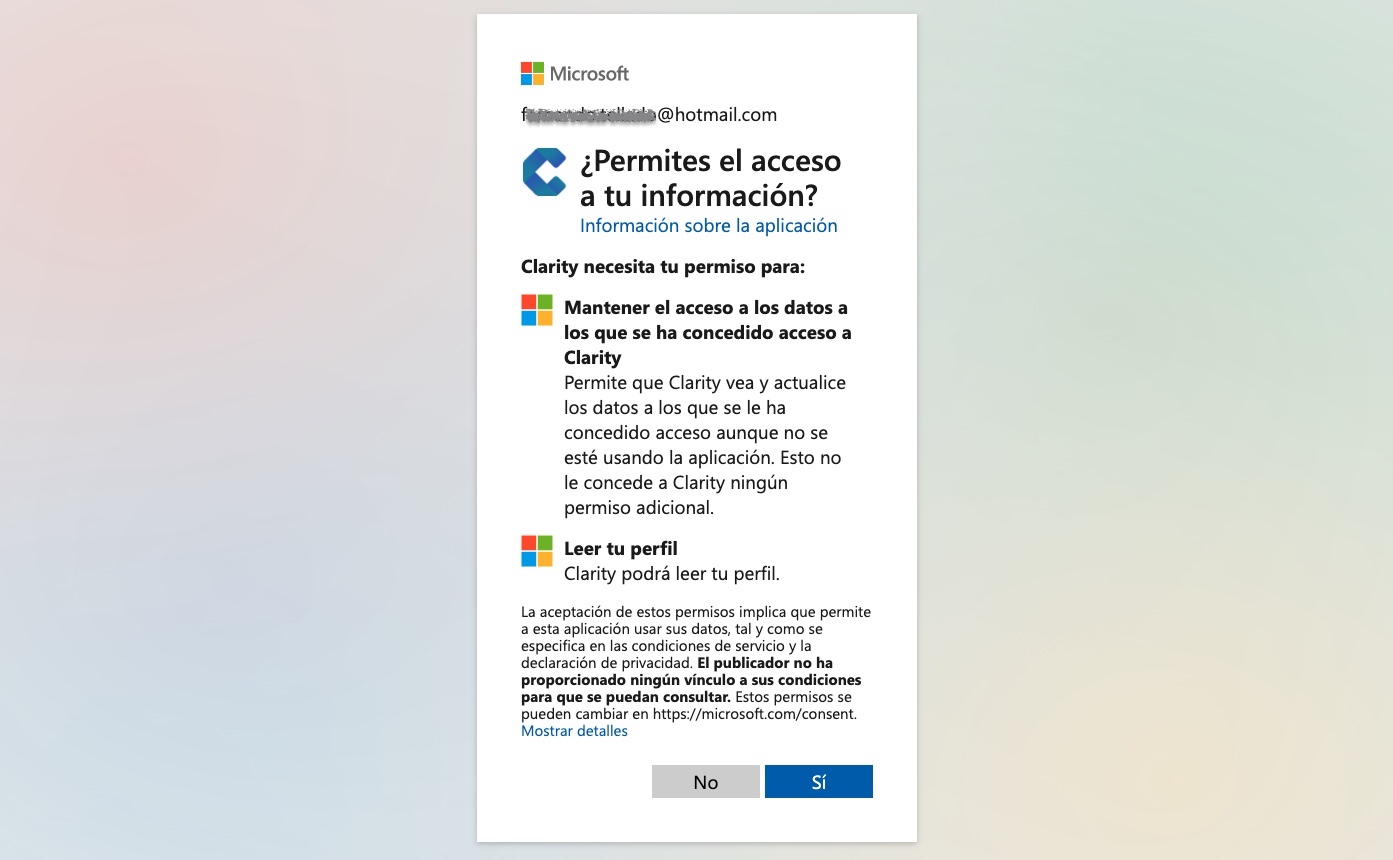Click the blue Clarity app icon
The image size is (1393, 860).
tap(544, 172)
